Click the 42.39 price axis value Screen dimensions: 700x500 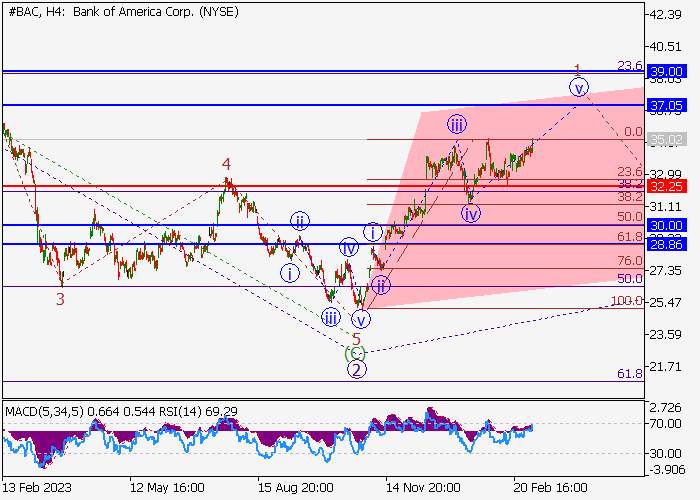pyautogui.click(x=665, y=15)
